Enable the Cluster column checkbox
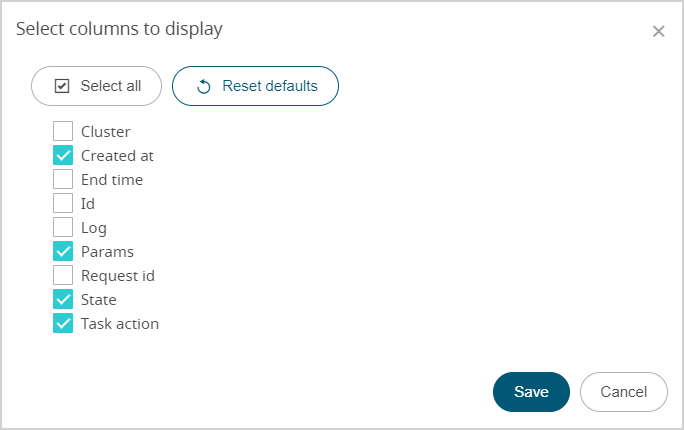This screenshot has height=430, width=684. 63,131
